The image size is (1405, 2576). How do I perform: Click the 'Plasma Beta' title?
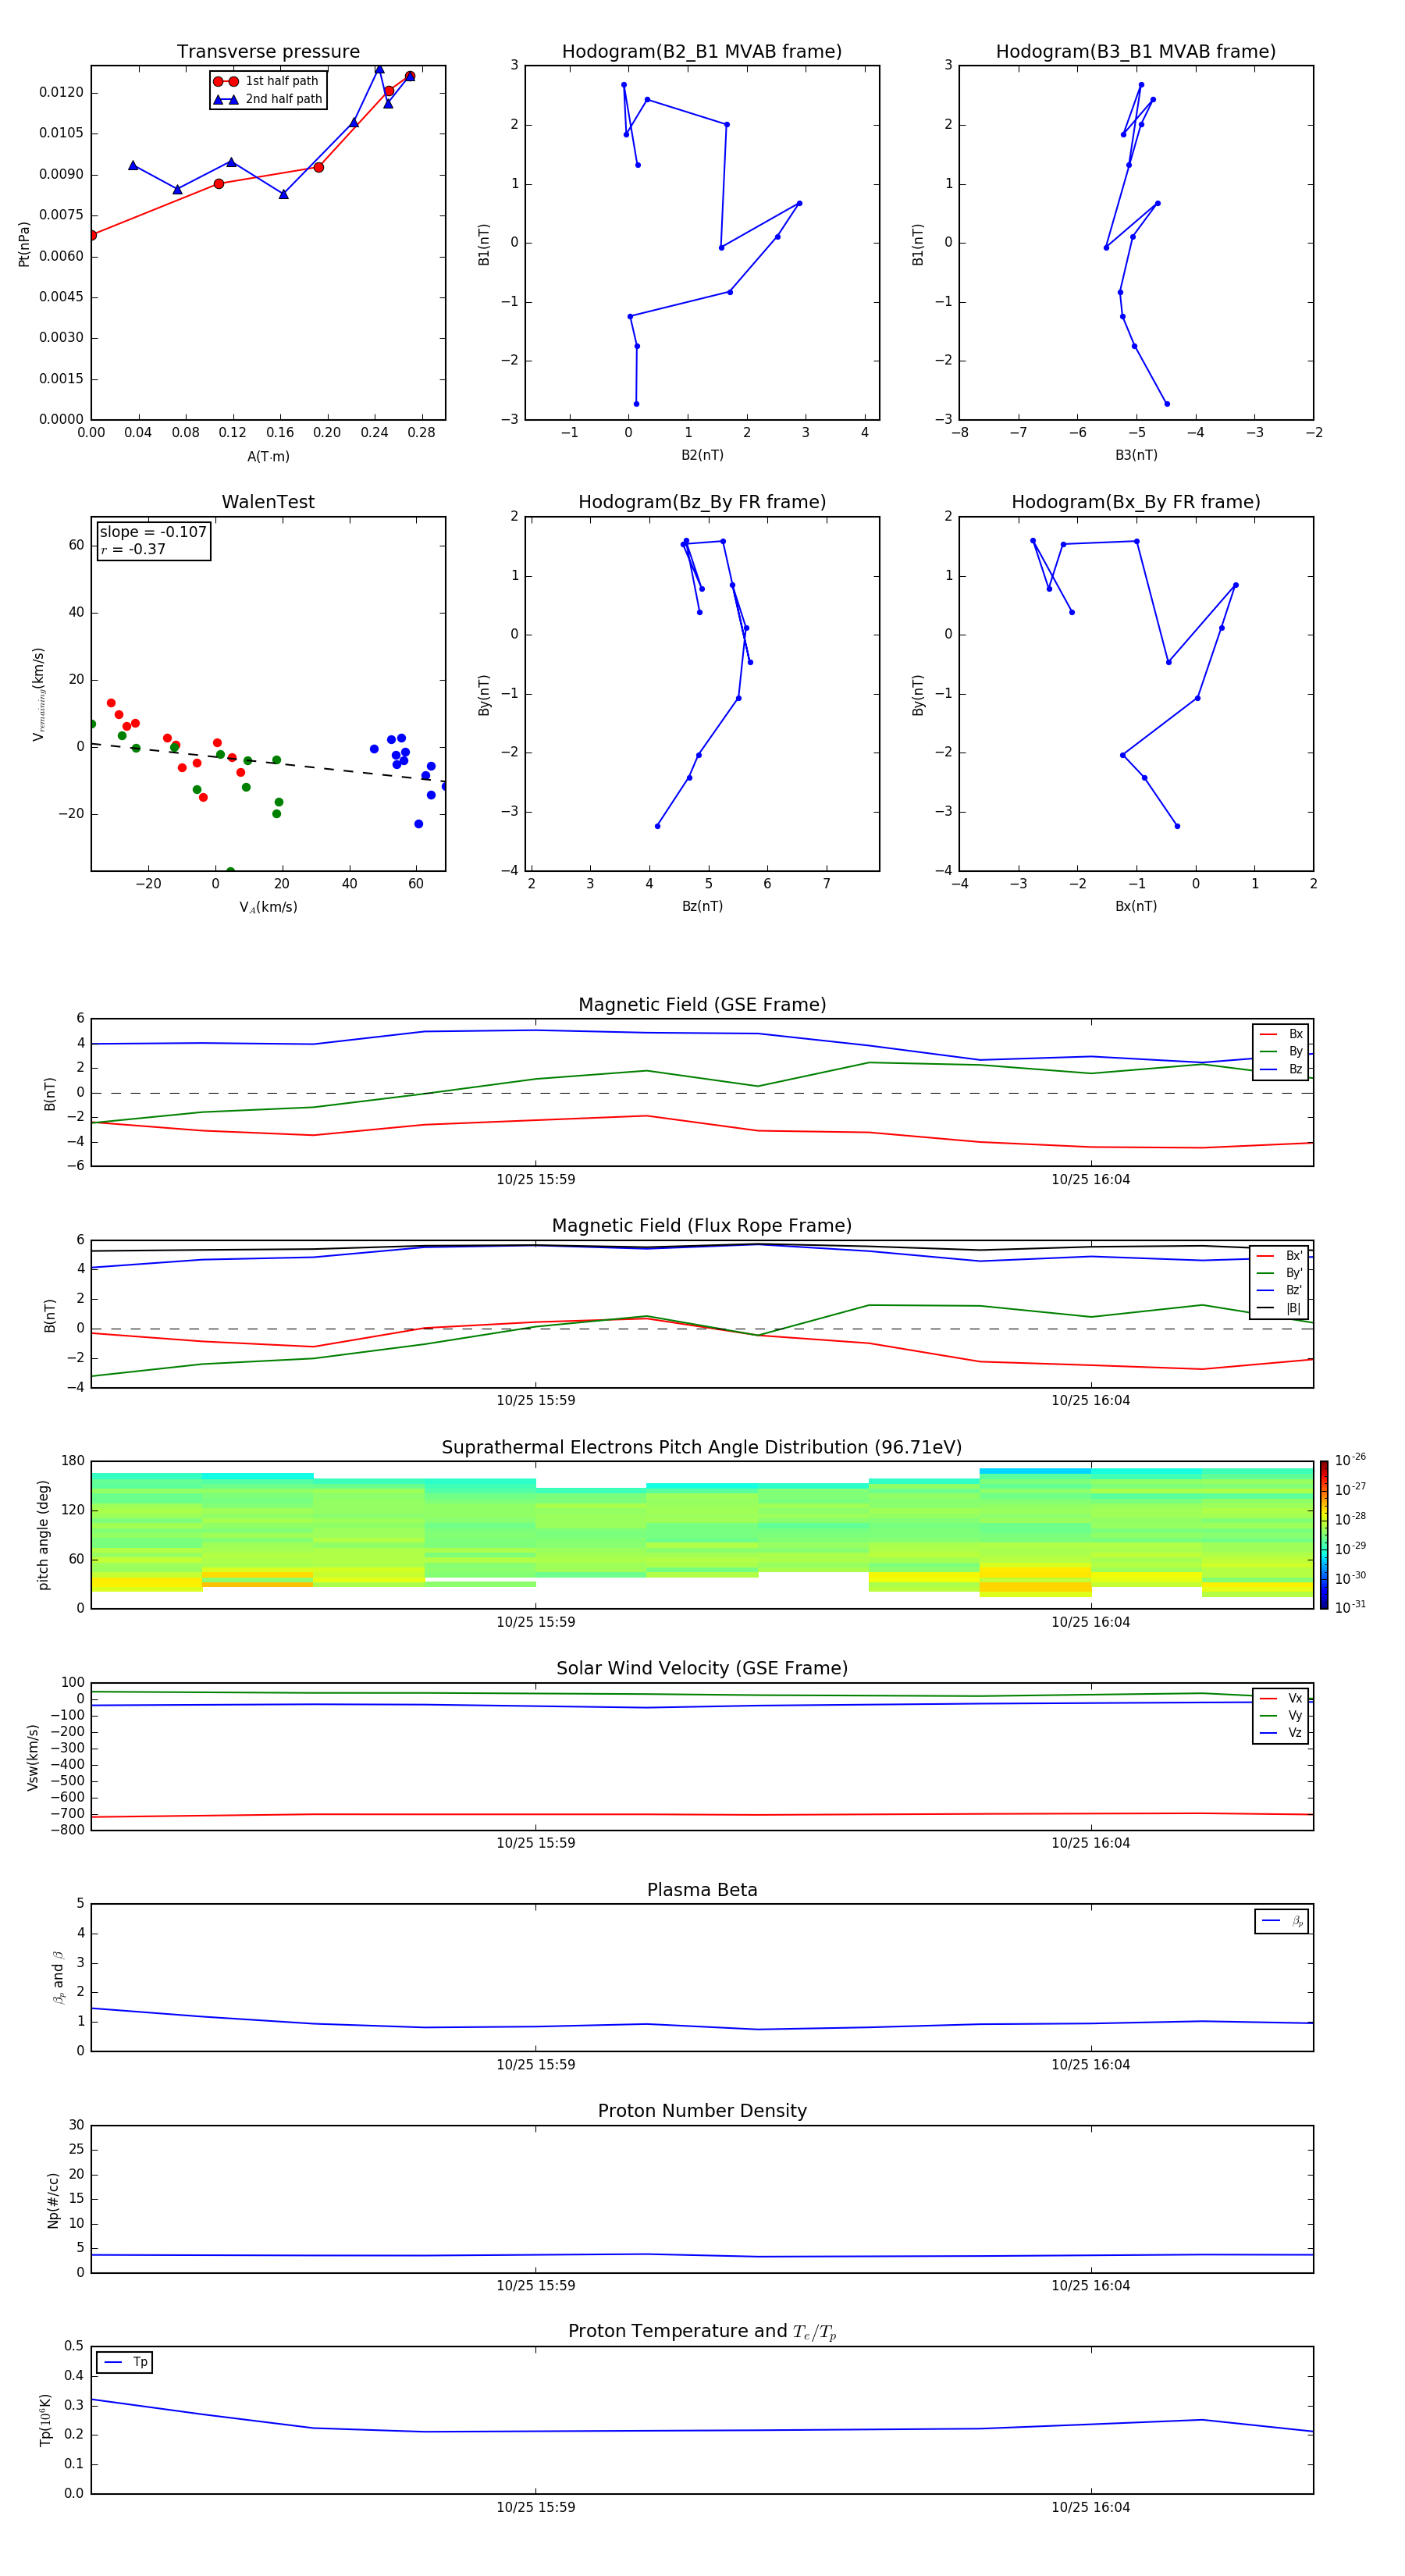[702, 1890]
